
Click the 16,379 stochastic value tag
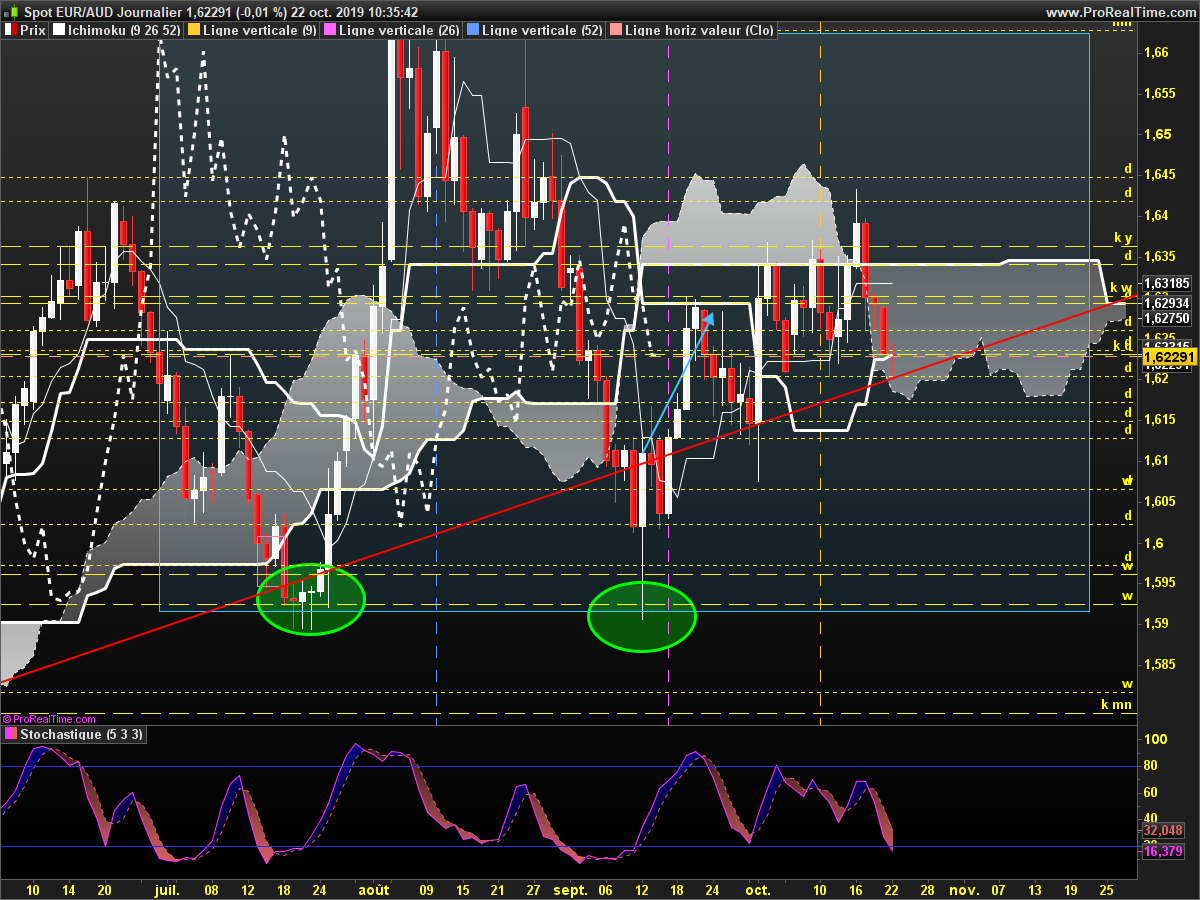click(1163, 851)
